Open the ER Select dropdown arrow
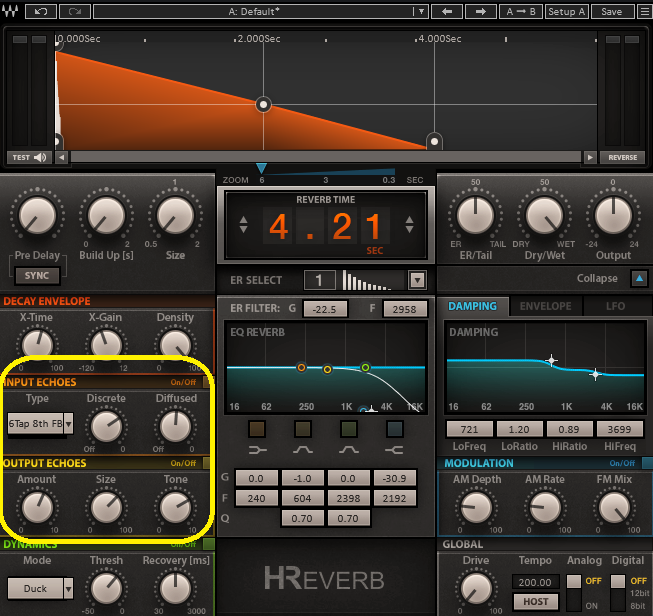The height and width of the screenshot is (616, 653). click(417, 280)
